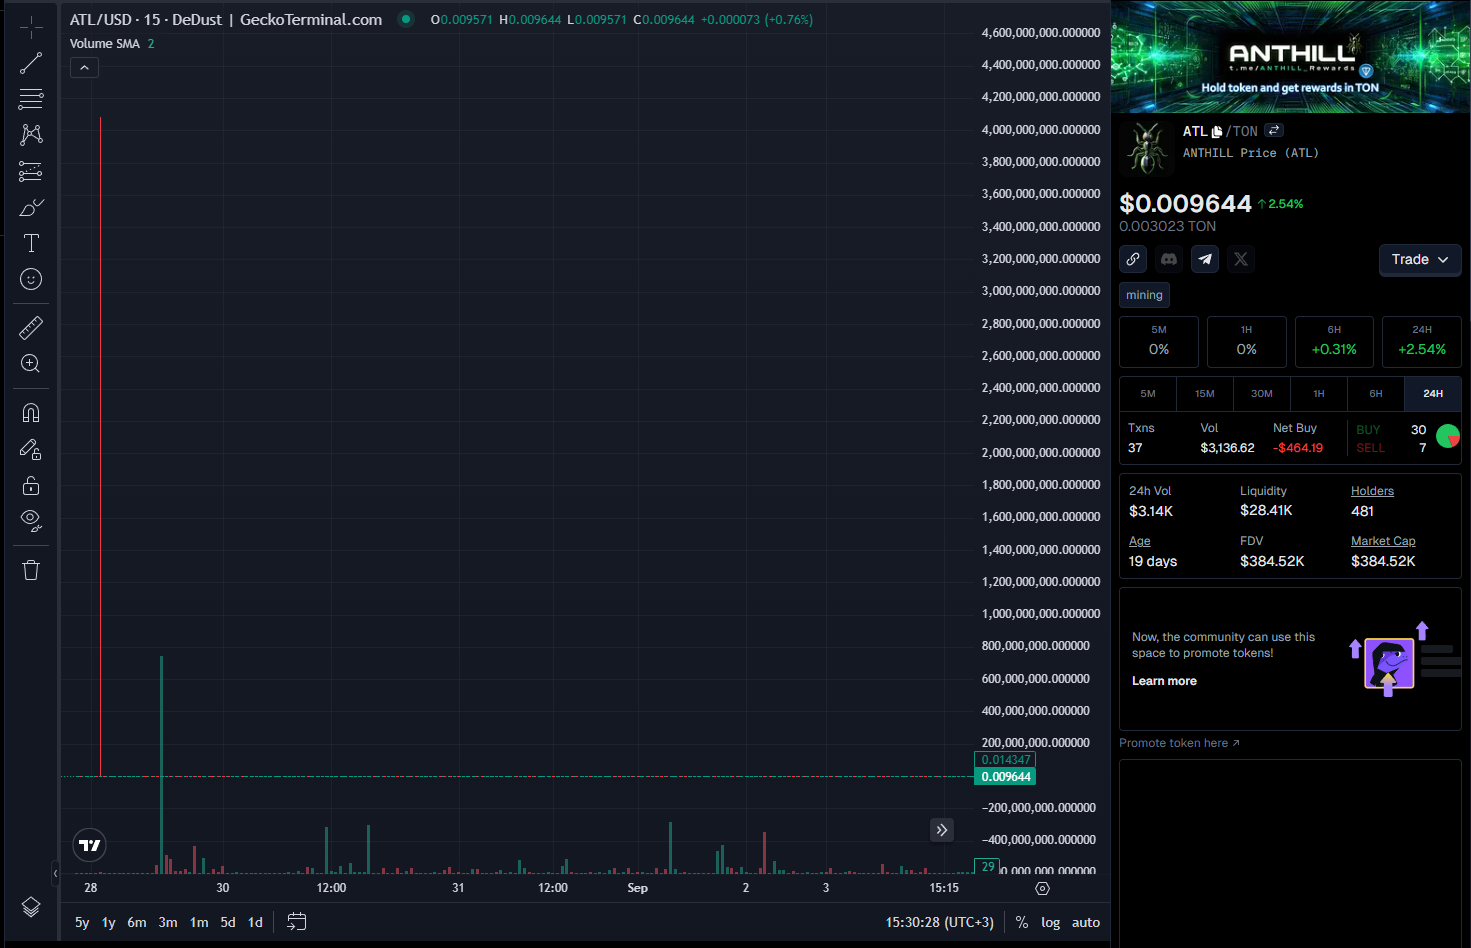Remove drawings with the trash icon

pyautogui.click(x=31, y=570)
